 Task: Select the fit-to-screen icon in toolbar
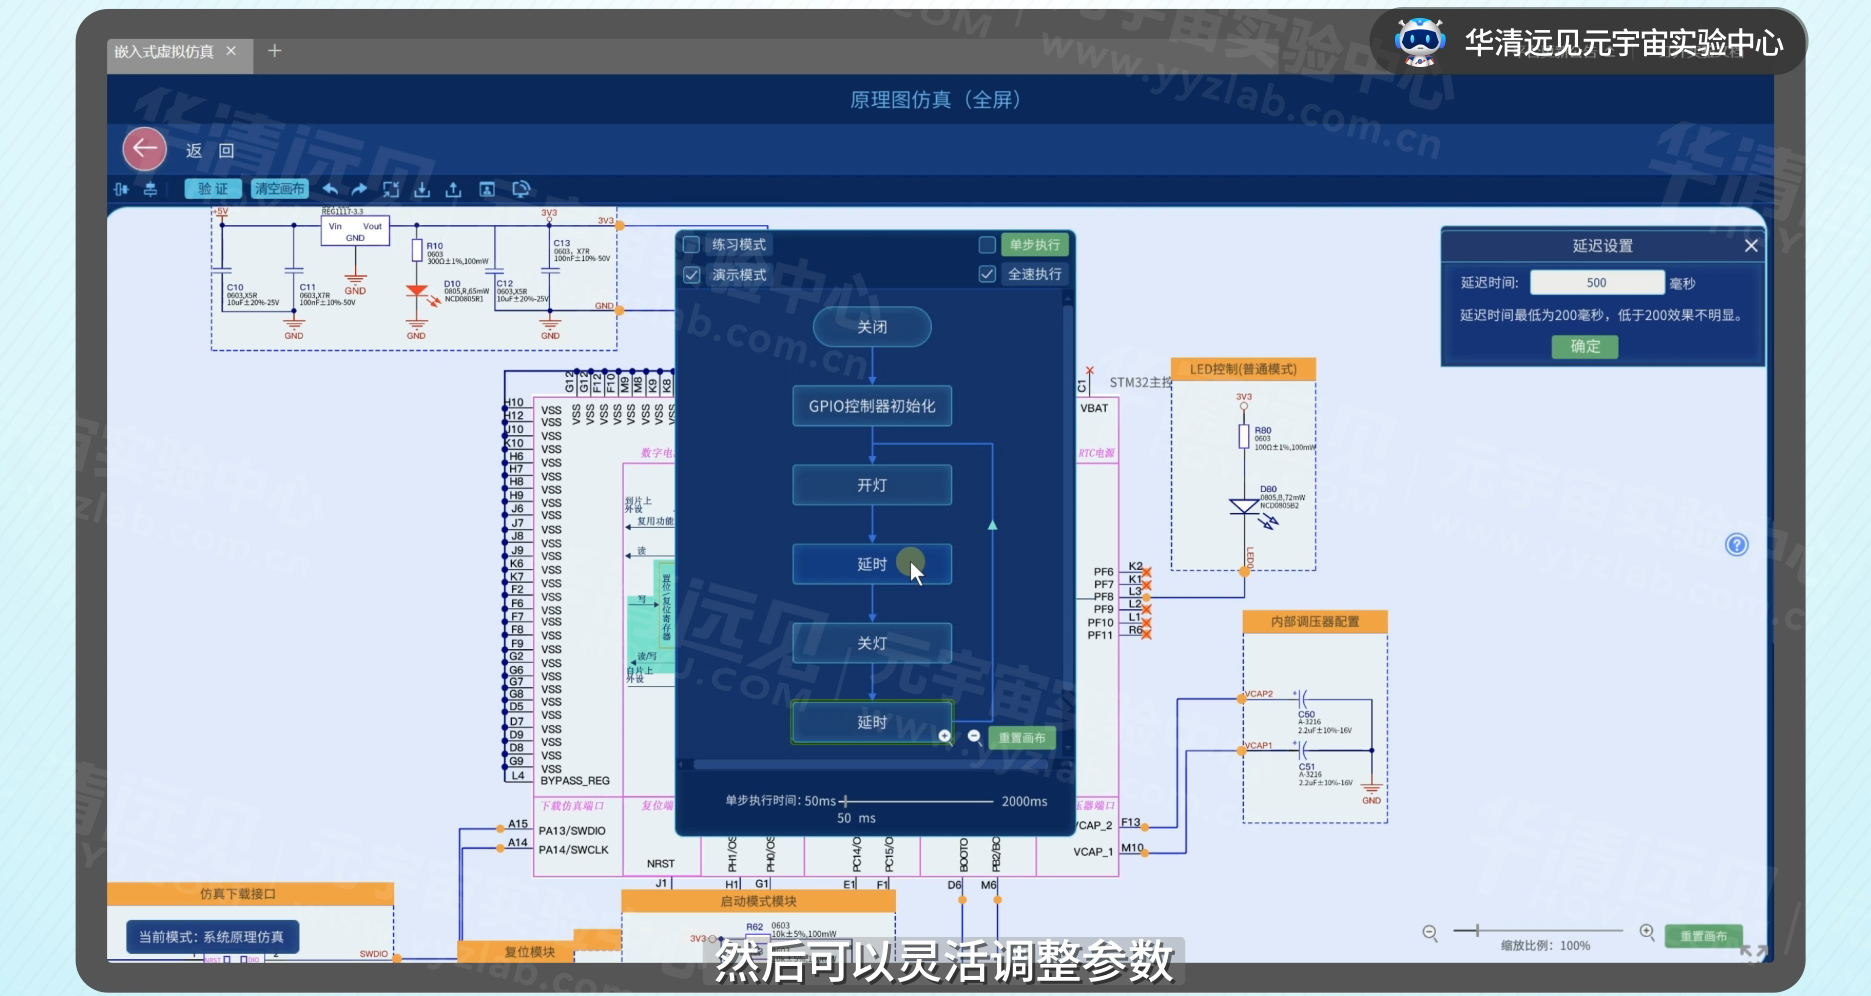pyautogui.click(x=391, y=188)
